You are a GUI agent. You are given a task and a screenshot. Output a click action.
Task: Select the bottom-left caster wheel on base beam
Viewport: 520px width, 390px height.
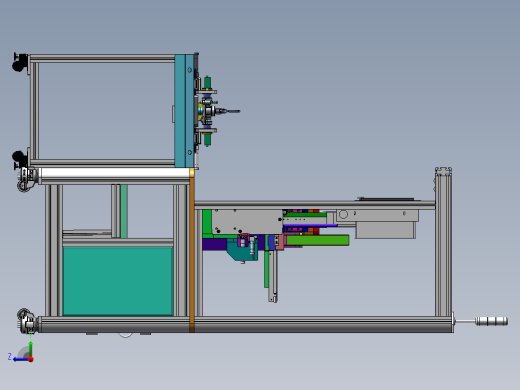coord(26,320)
